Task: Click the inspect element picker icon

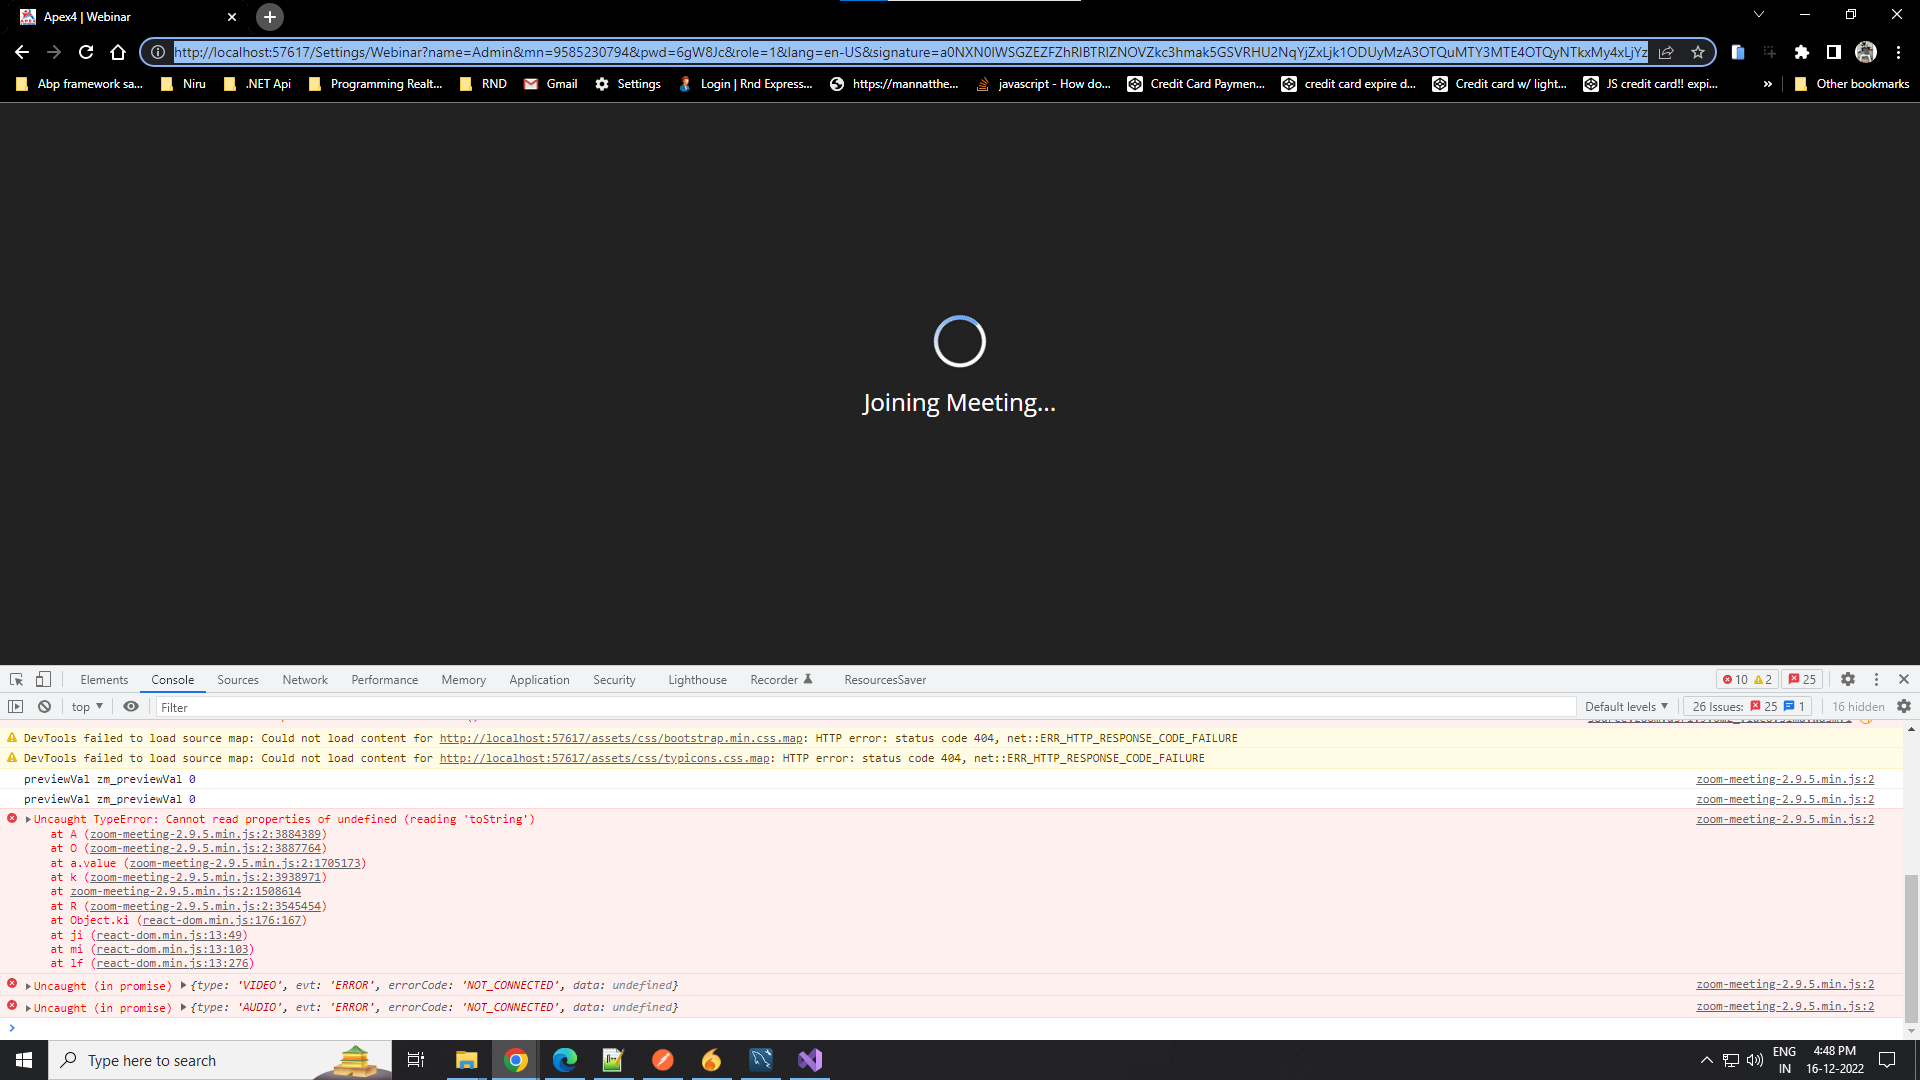Action: coord(16,679)
